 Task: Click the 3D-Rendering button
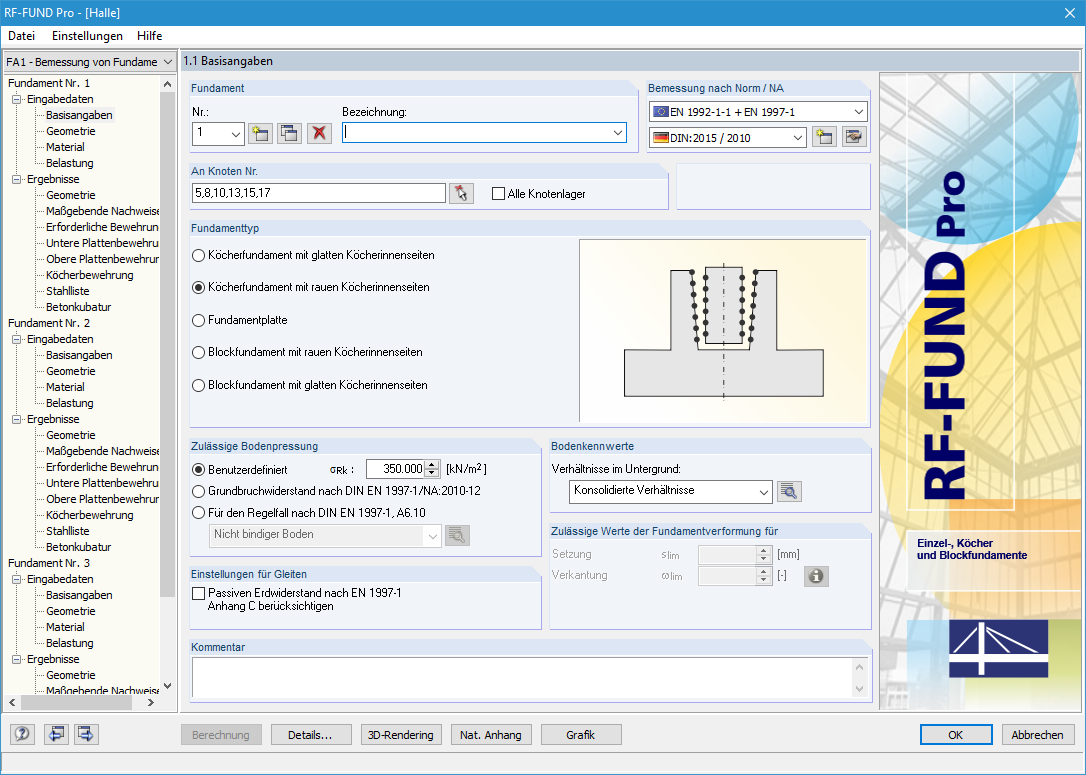pyautogui.click(x=401, y=735)
